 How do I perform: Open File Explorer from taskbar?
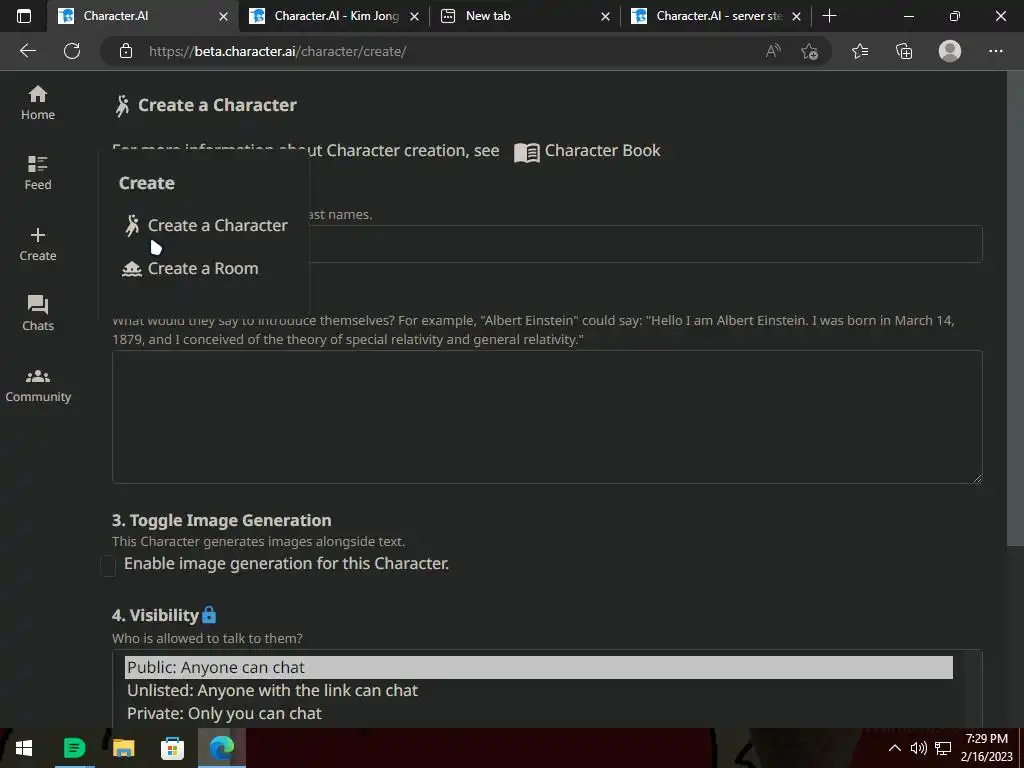point(123,748)
